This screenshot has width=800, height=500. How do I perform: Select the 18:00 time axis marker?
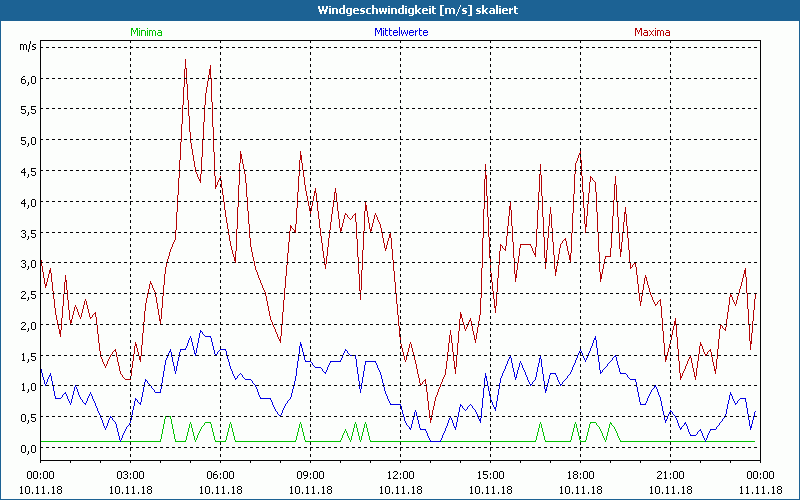coord(581,474)
